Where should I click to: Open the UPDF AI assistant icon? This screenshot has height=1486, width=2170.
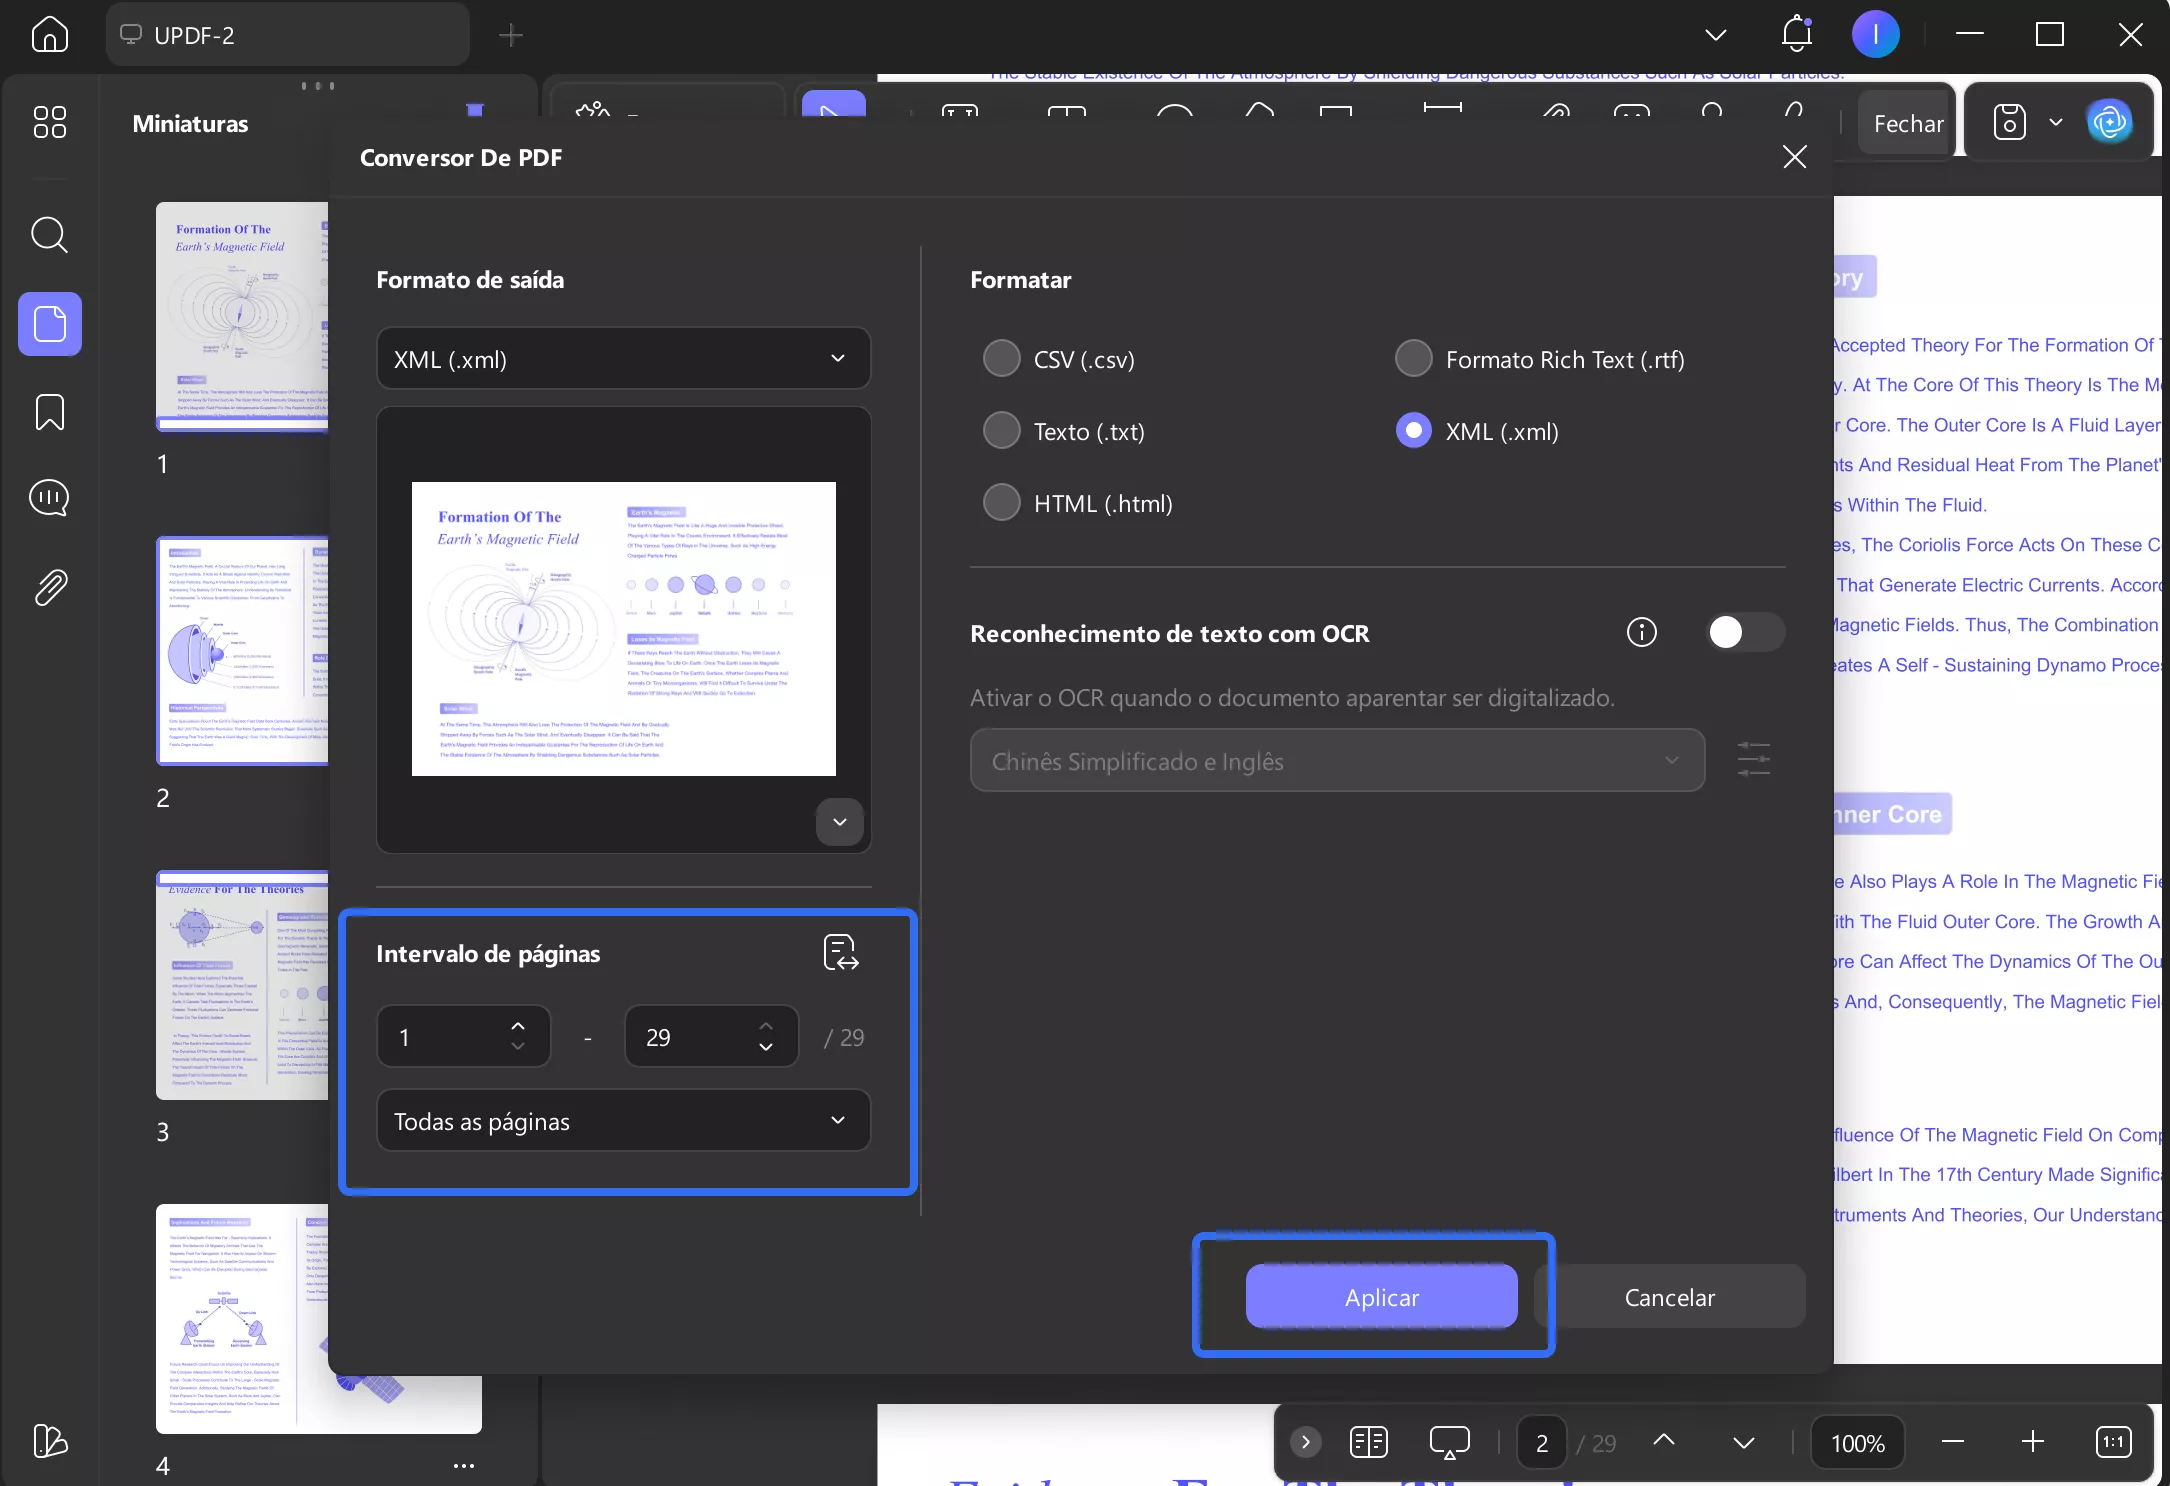coord(2110,122)
